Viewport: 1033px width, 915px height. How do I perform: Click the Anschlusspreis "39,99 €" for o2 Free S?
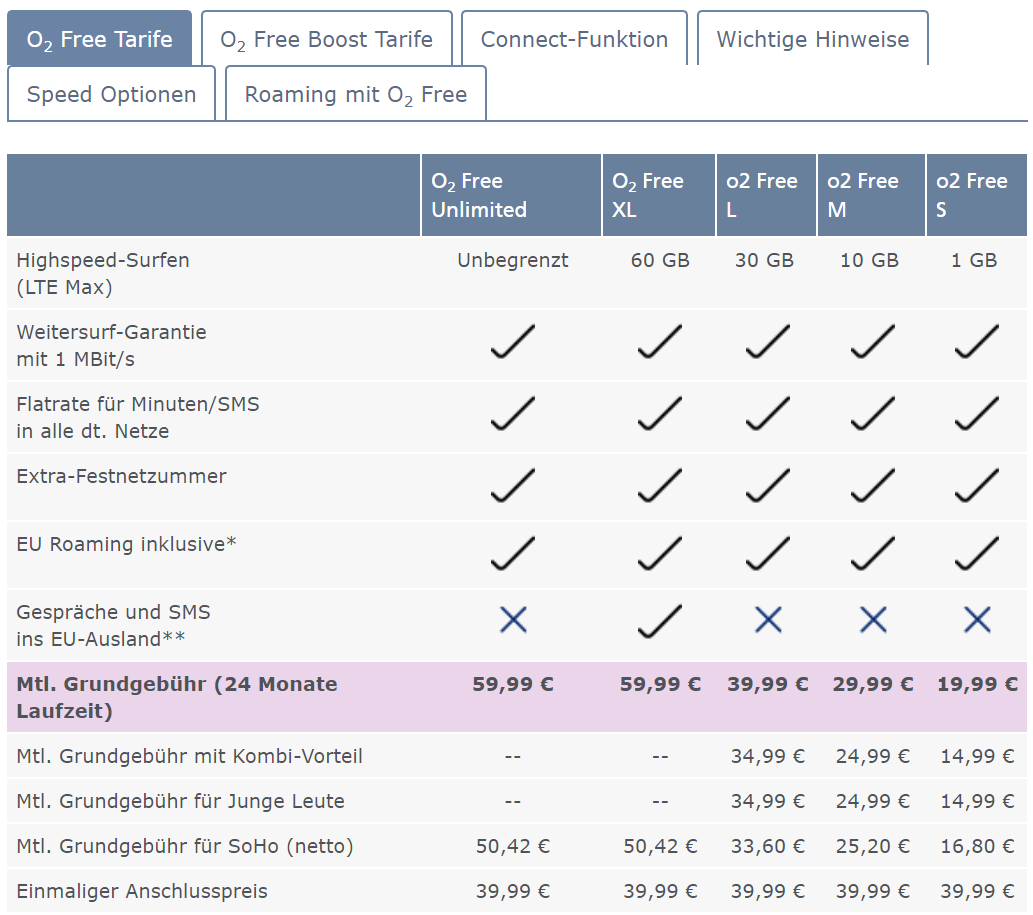click(978, 891)
